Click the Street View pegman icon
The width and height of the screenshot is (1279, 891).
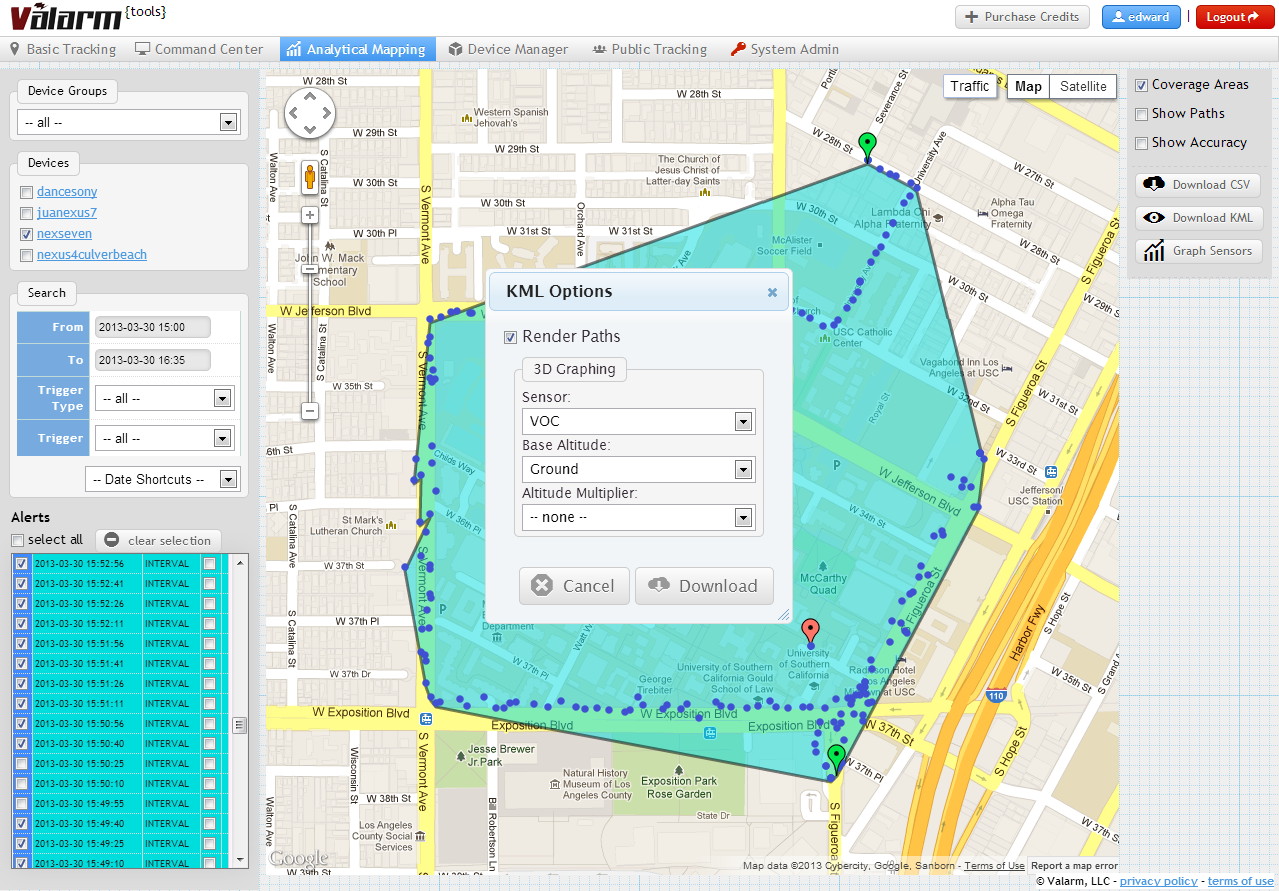coord(310,178)
